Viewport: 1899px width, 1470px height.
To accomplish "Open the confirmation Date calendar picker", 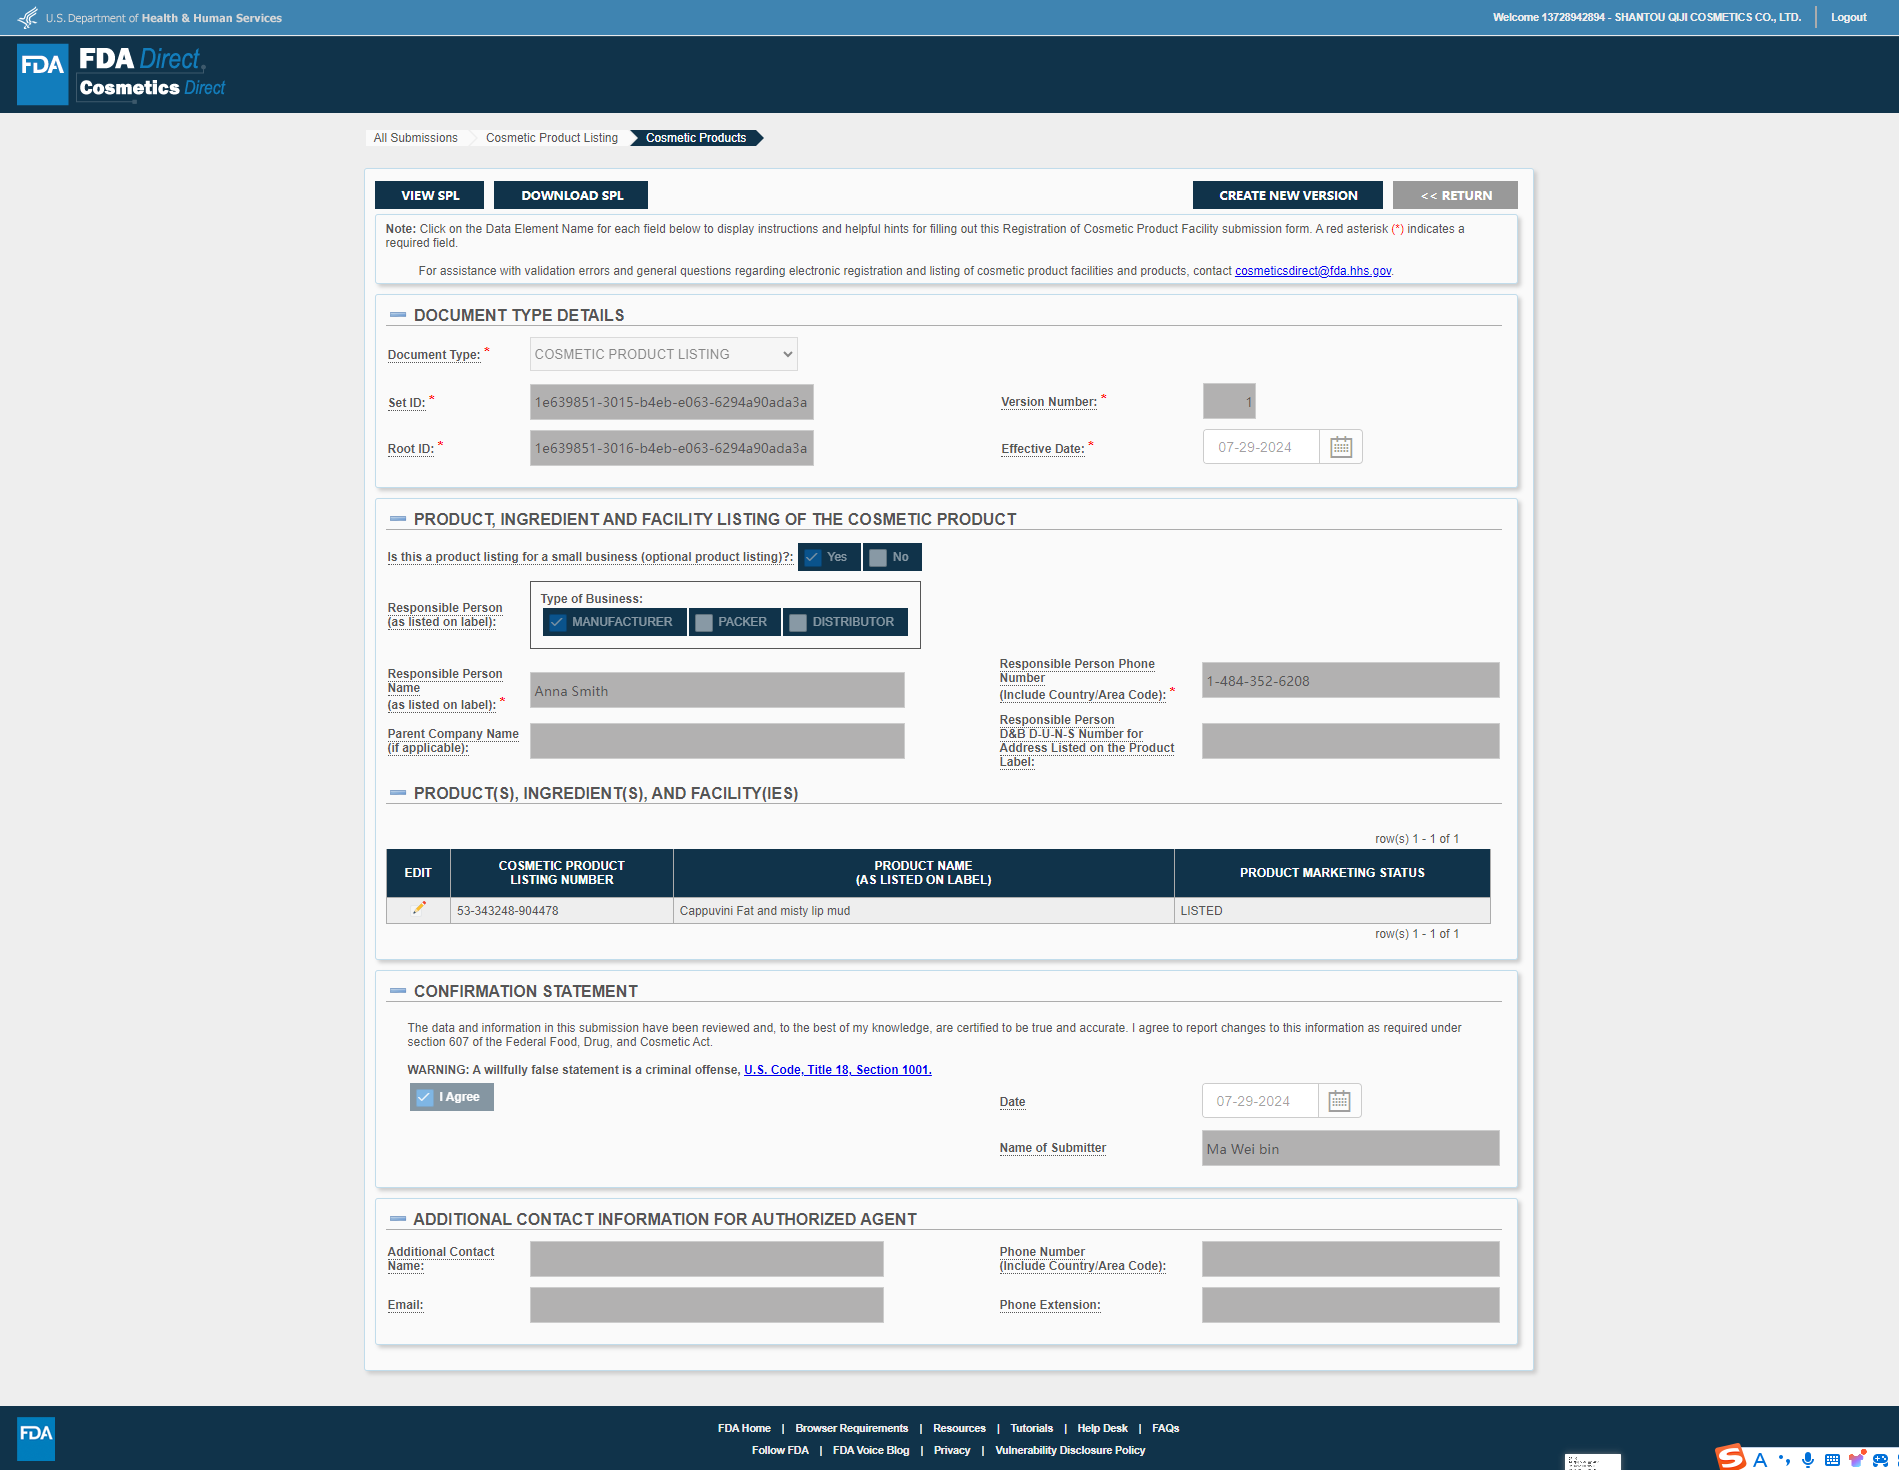I will pos(1339,1101).
